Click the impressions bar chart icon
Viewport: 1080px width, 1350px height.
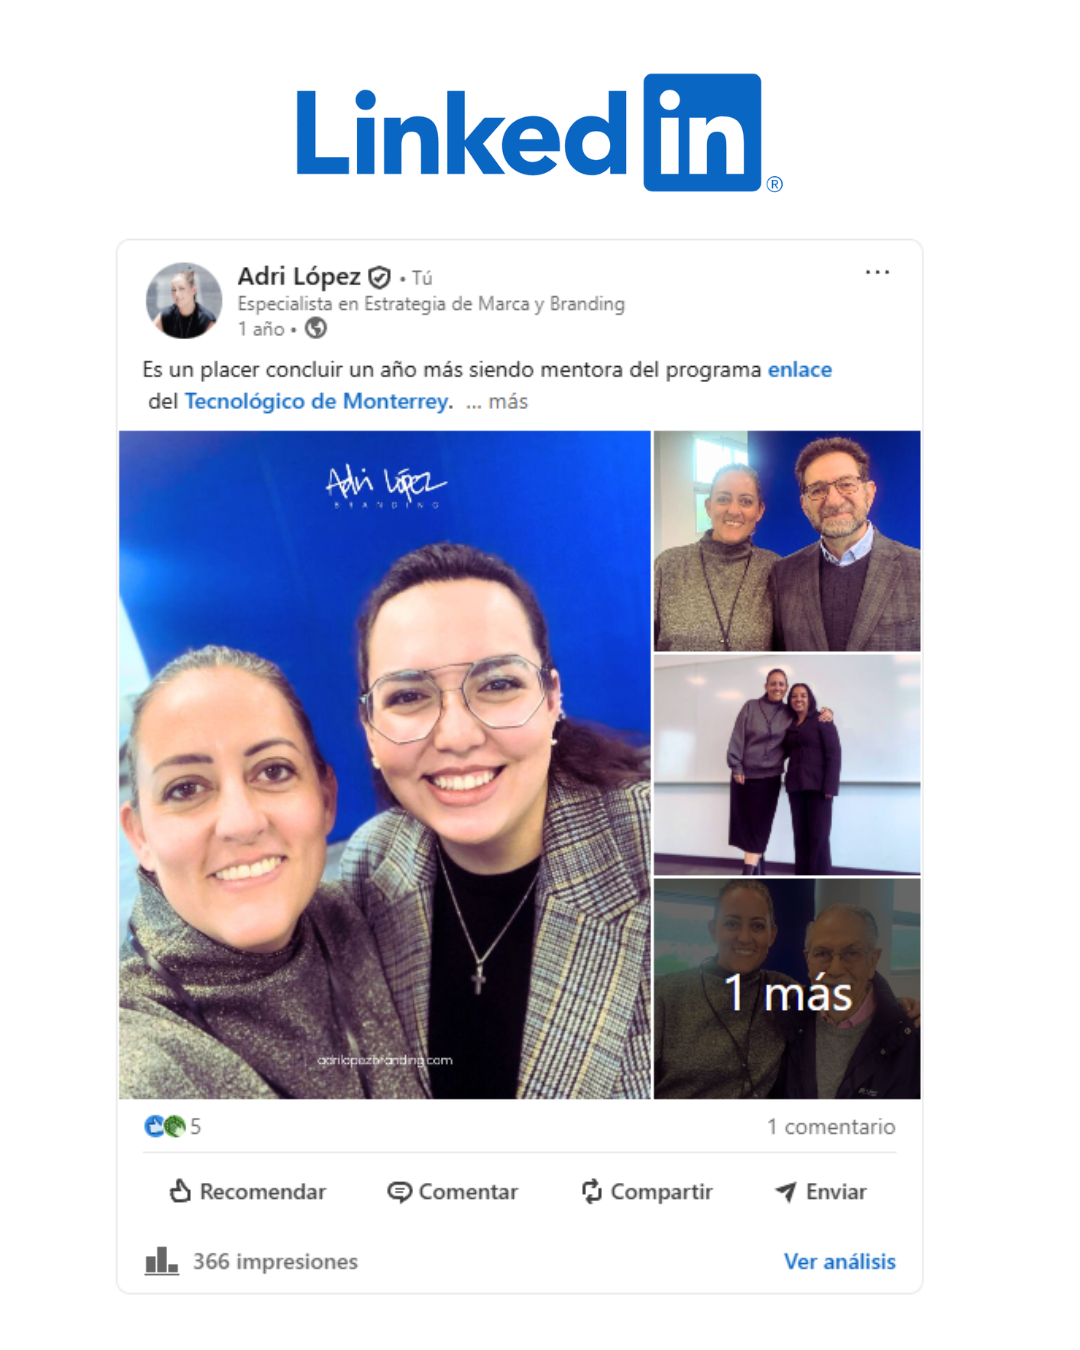point(161,1261)
